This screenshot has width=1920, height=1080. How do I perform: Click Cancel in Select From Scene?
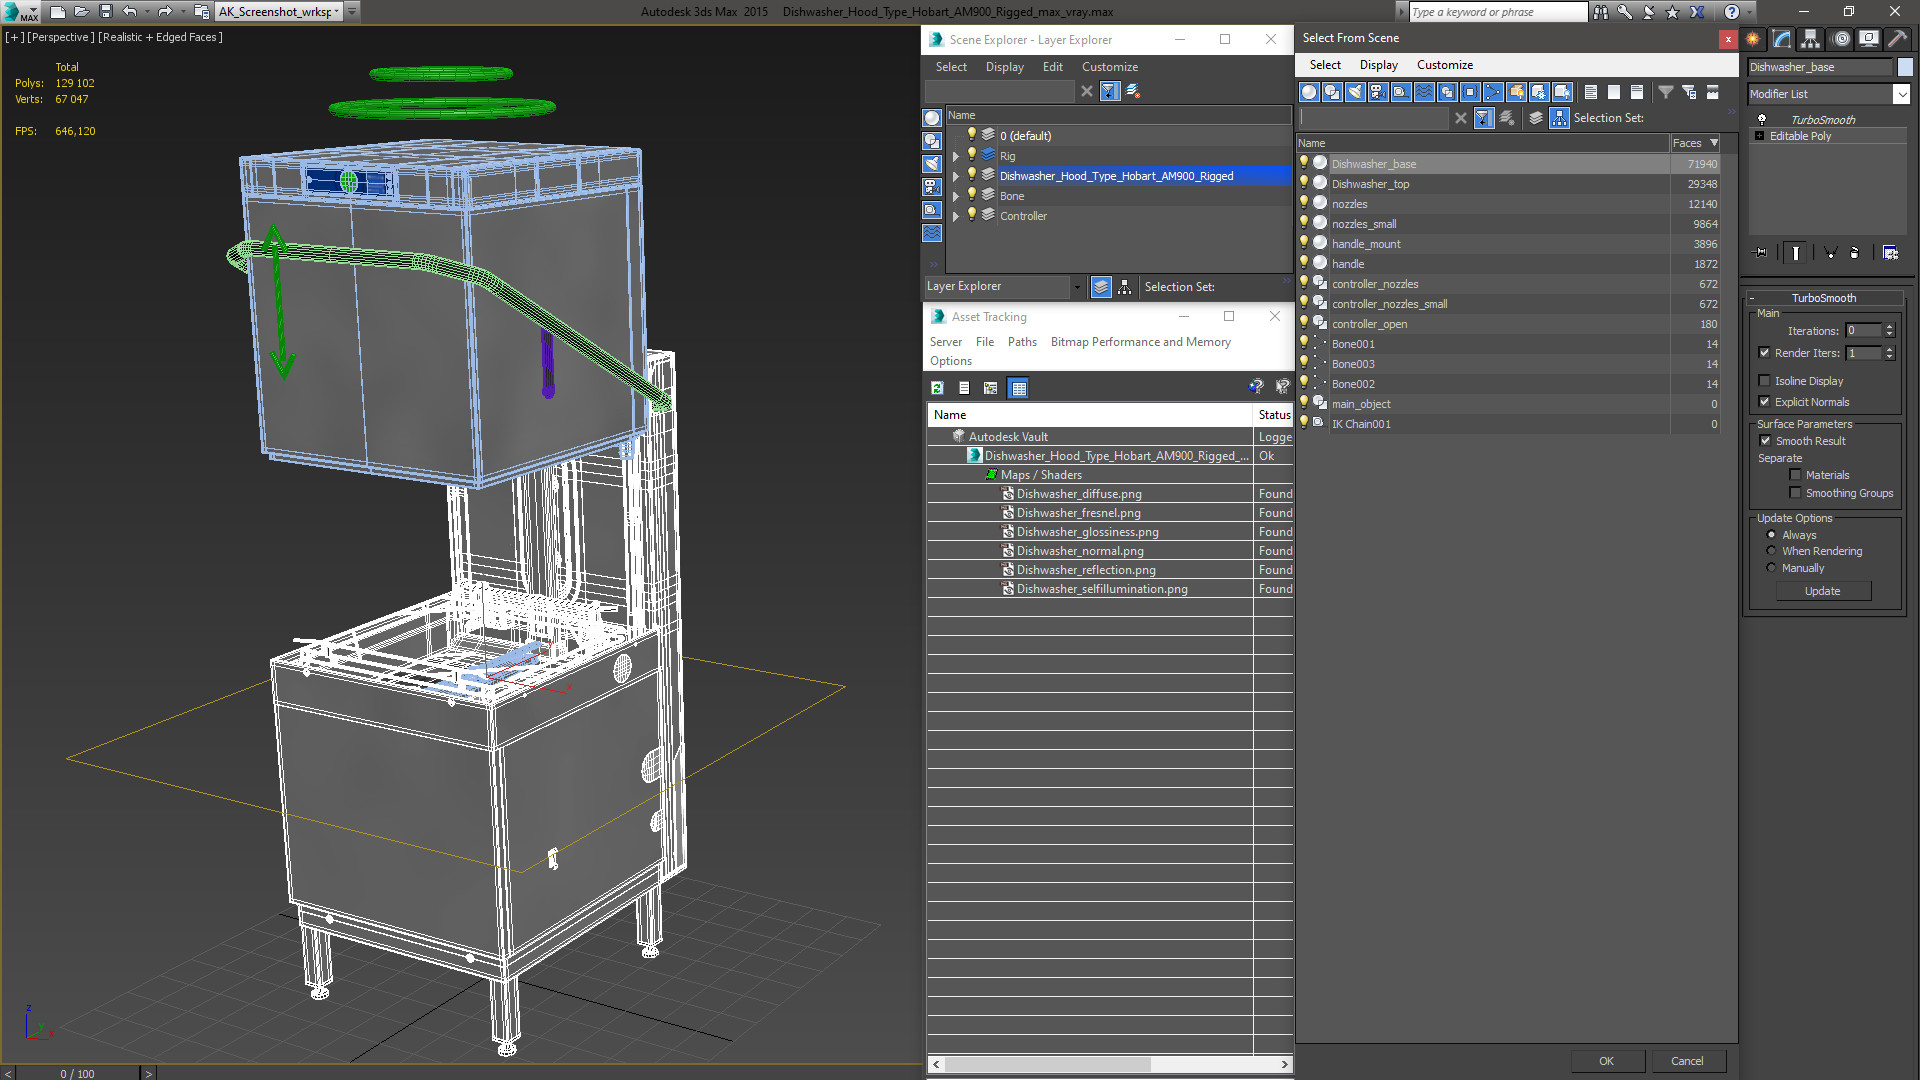tap(1687, 1061)
